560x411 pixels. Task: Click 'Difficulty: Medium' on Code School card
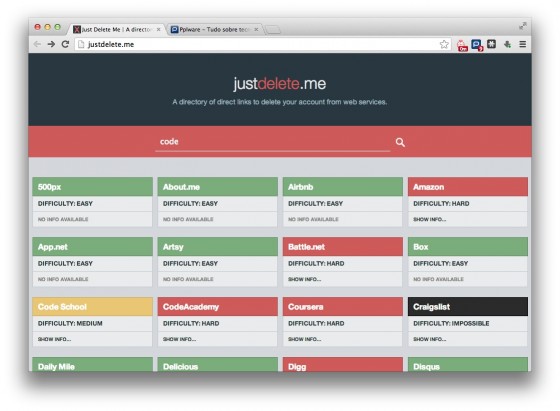coord(70,324)
